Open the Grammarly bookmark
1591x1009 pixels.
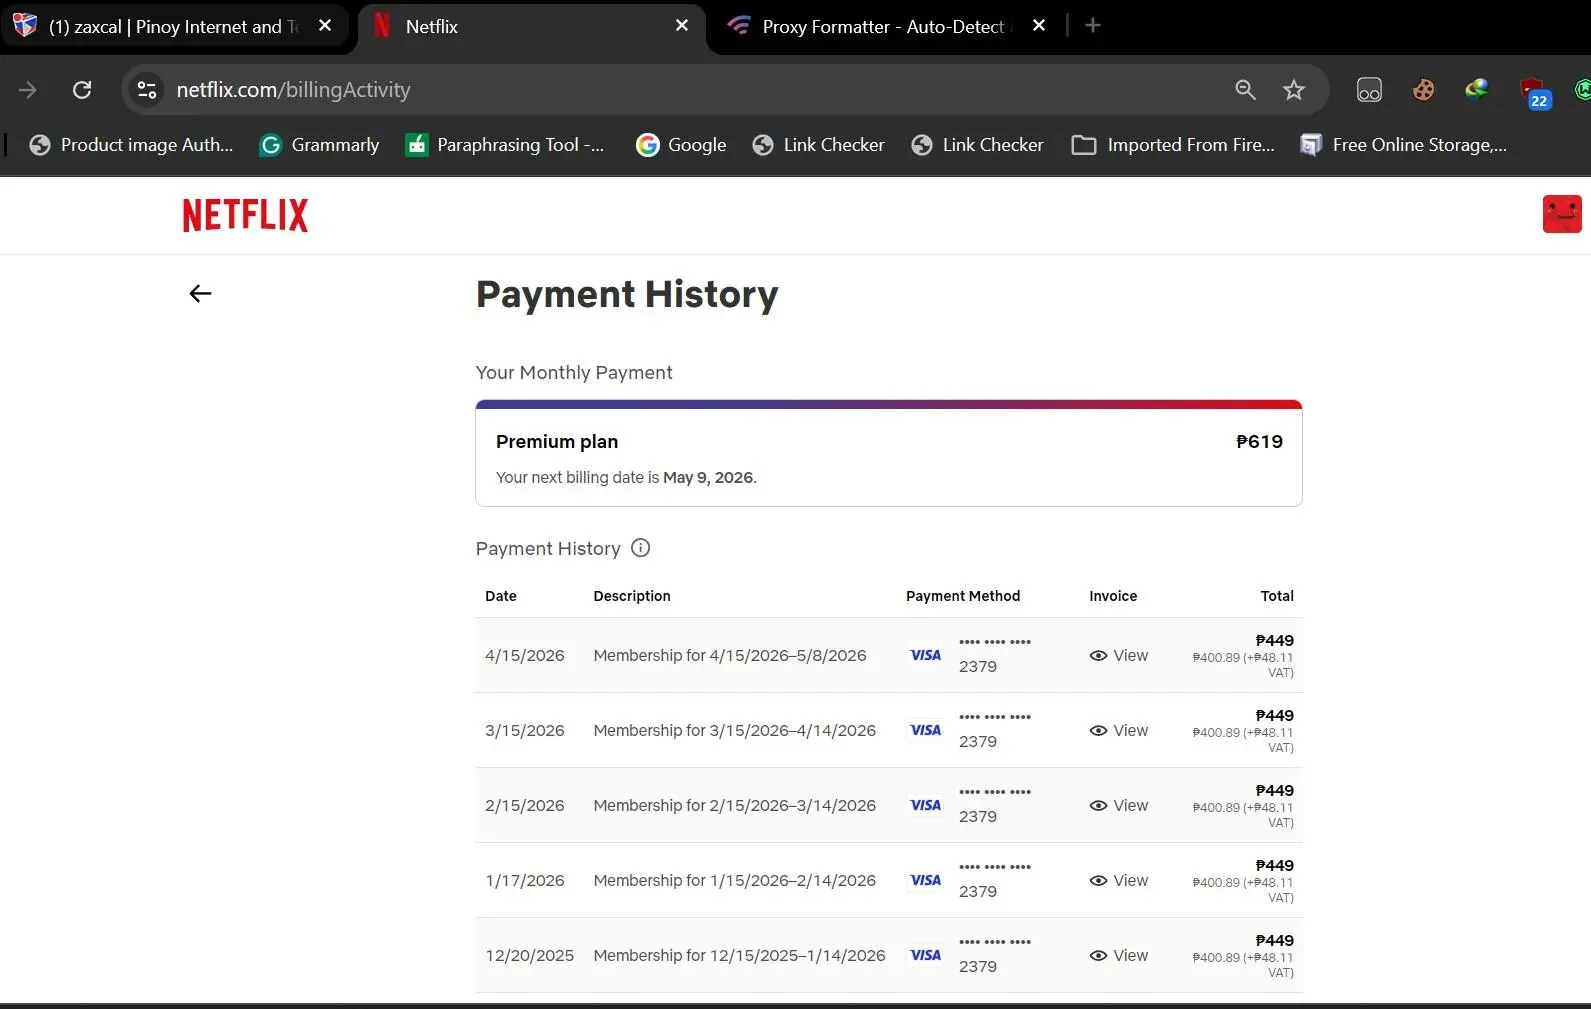320,145
